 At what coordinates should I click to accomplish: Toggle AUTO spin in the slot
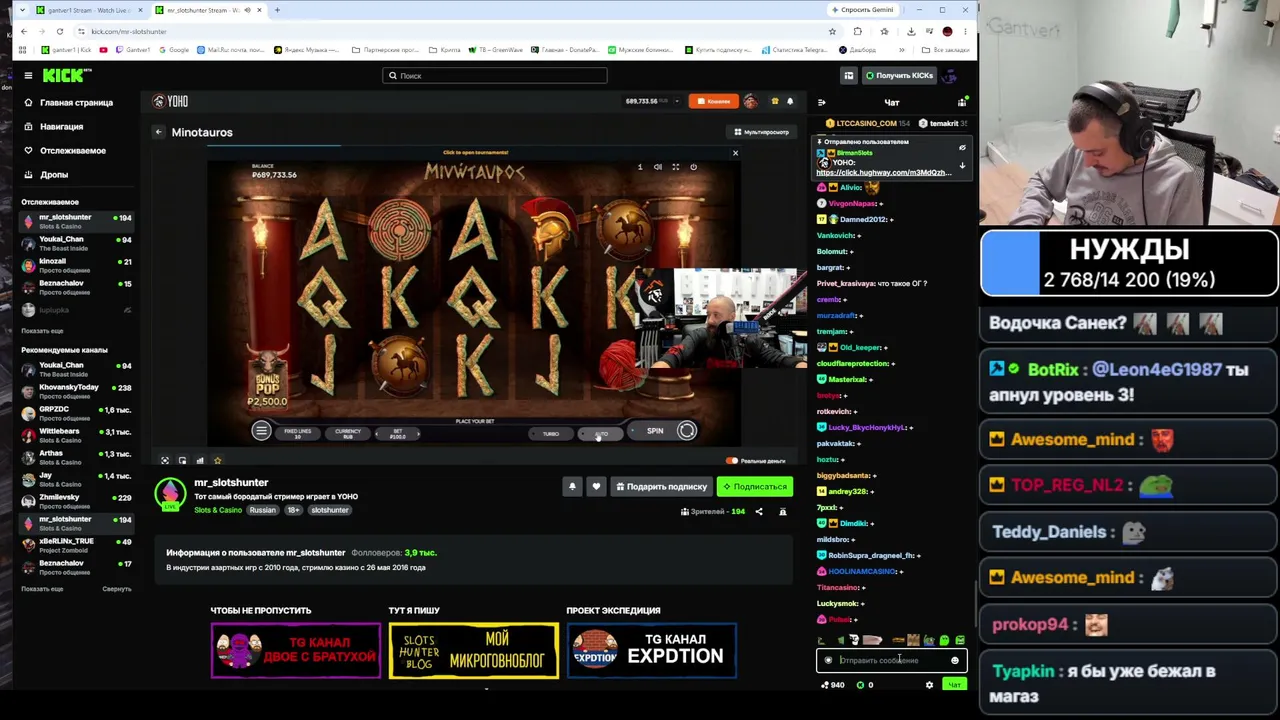click(601, 434)
